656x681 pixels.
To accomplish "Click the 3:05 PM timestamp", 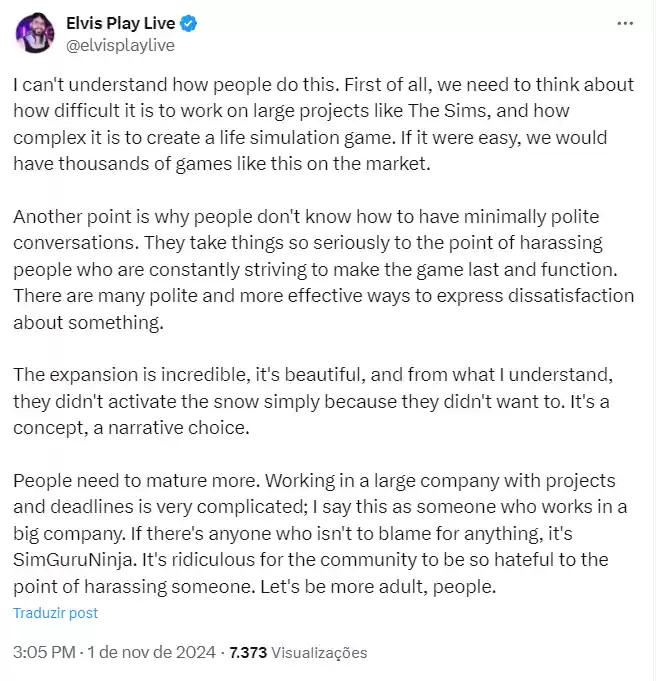I will point(44,652).
